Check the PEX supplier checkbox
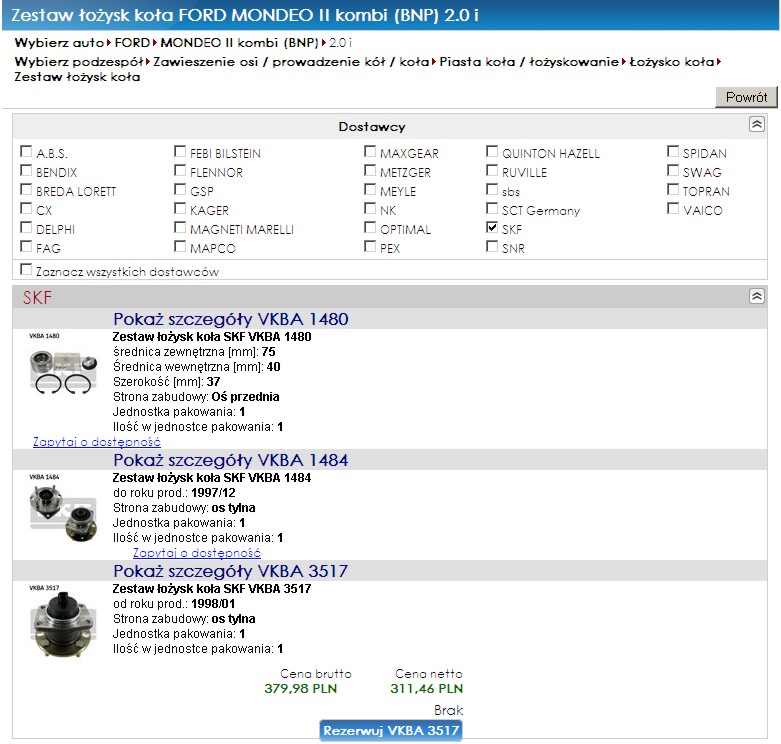Screen dimensions: 781x744 point(370,246)
